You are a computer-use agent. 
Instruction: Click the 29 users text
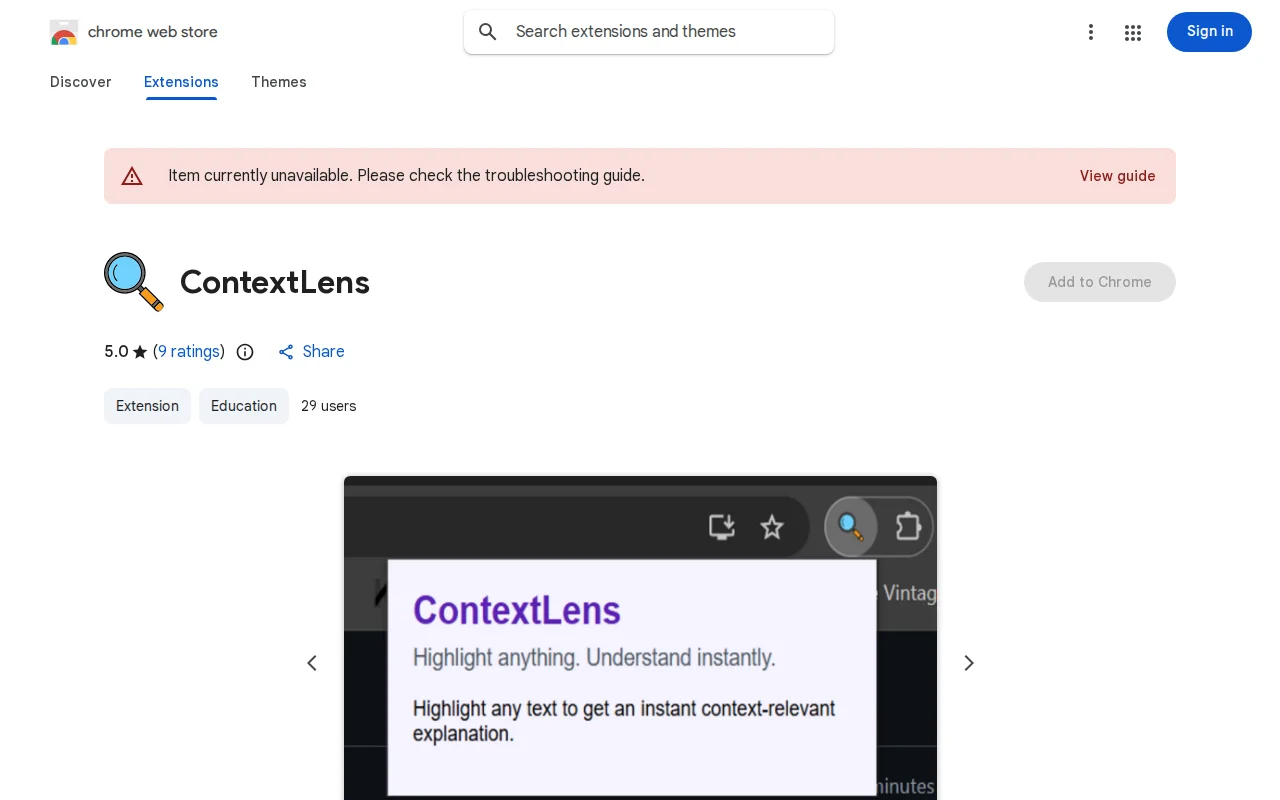pyautogui.click(x=329, y=406)
